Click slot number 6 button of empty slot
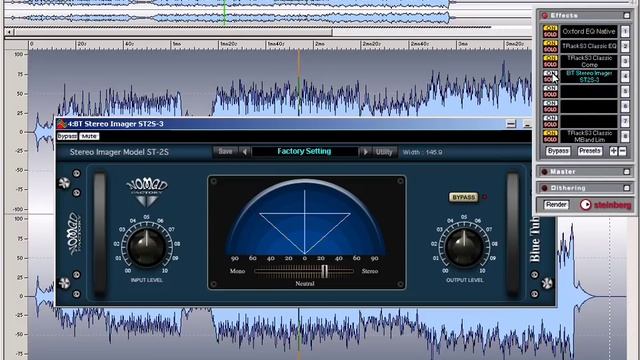Viewport: 640px width, 360px height. pyautogui.click(x=625, y=107)
